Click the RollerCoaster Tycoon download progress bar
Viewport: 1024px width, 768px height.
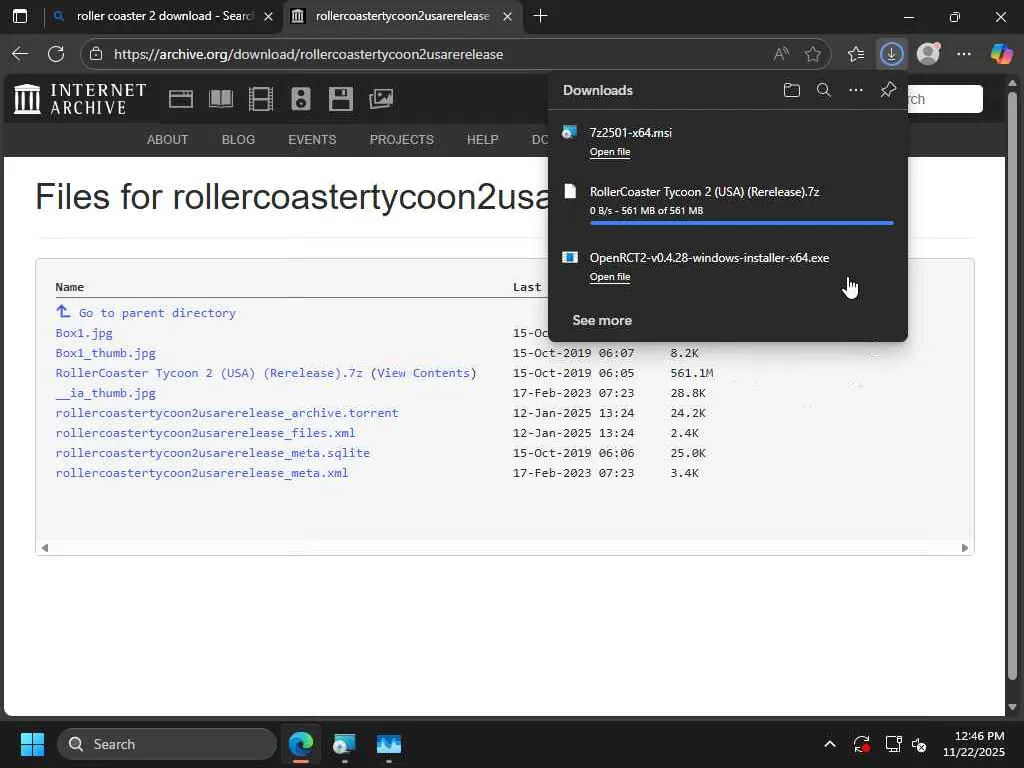coord(741,223)
